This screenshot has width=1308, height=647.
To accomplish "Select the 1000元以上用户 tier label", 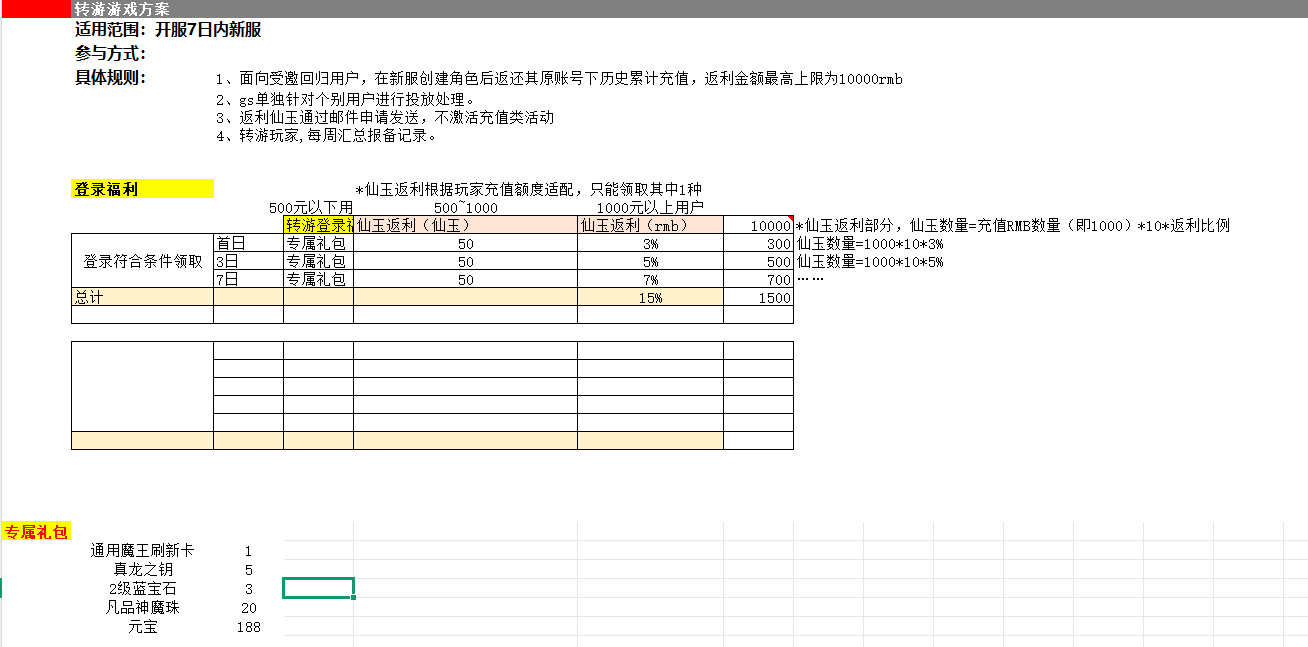I will (650, 207).
